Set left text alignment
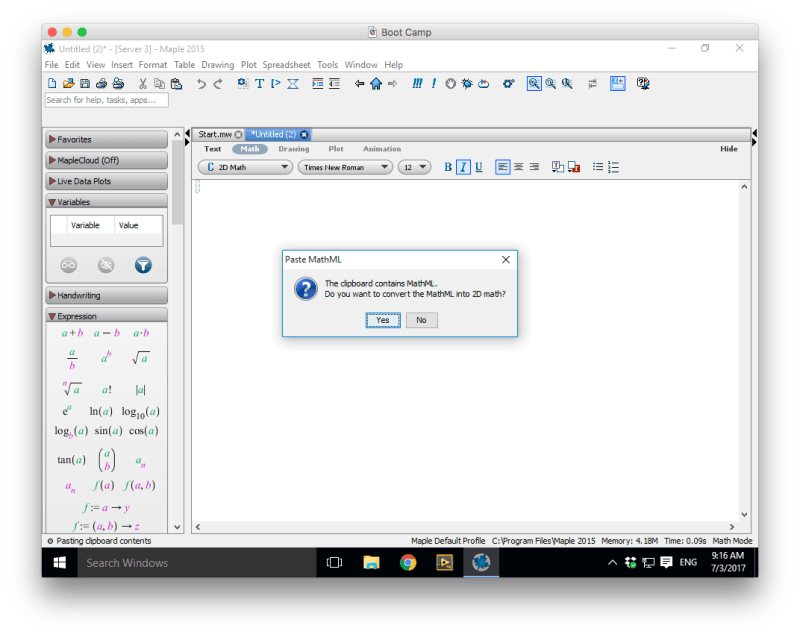 coord(503,167)
